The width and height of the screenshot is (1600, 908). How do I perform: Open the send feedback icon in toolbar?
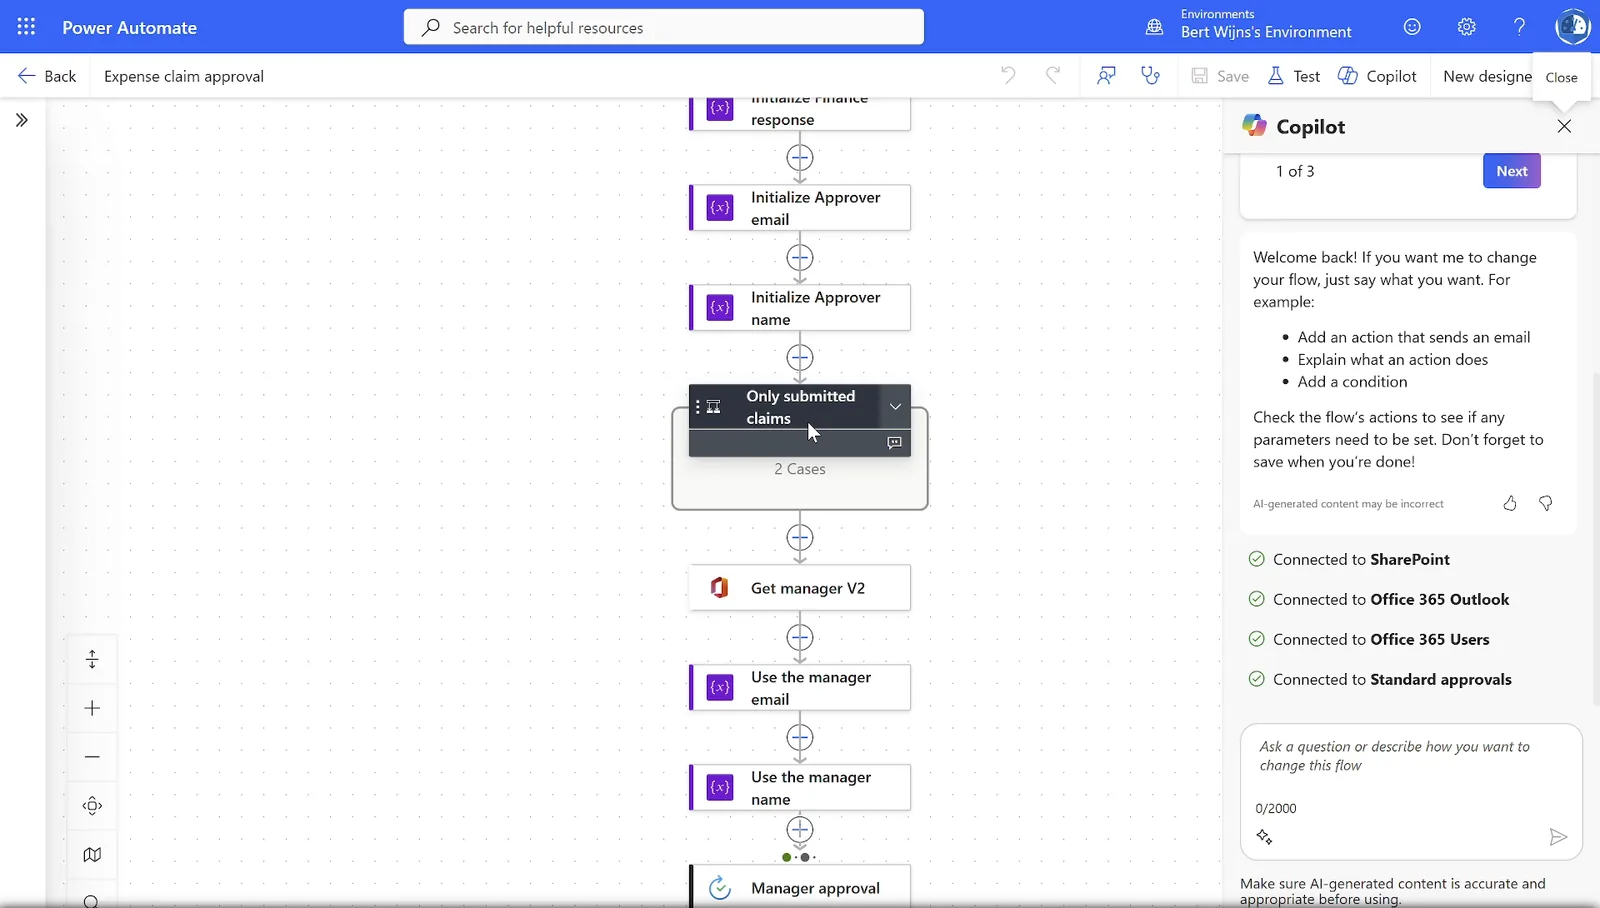pyautogui.click(x=1106, y=75)
